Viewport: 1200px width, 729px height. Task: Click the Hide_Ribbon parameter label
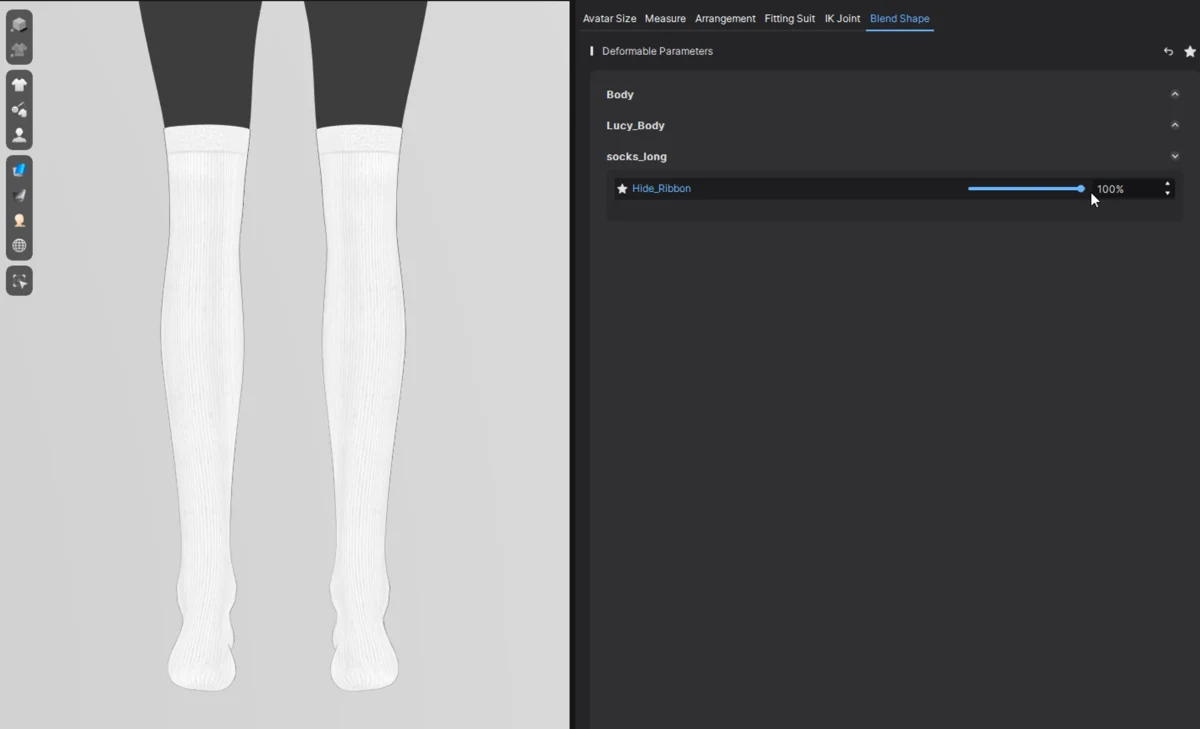tap(661, 188)
